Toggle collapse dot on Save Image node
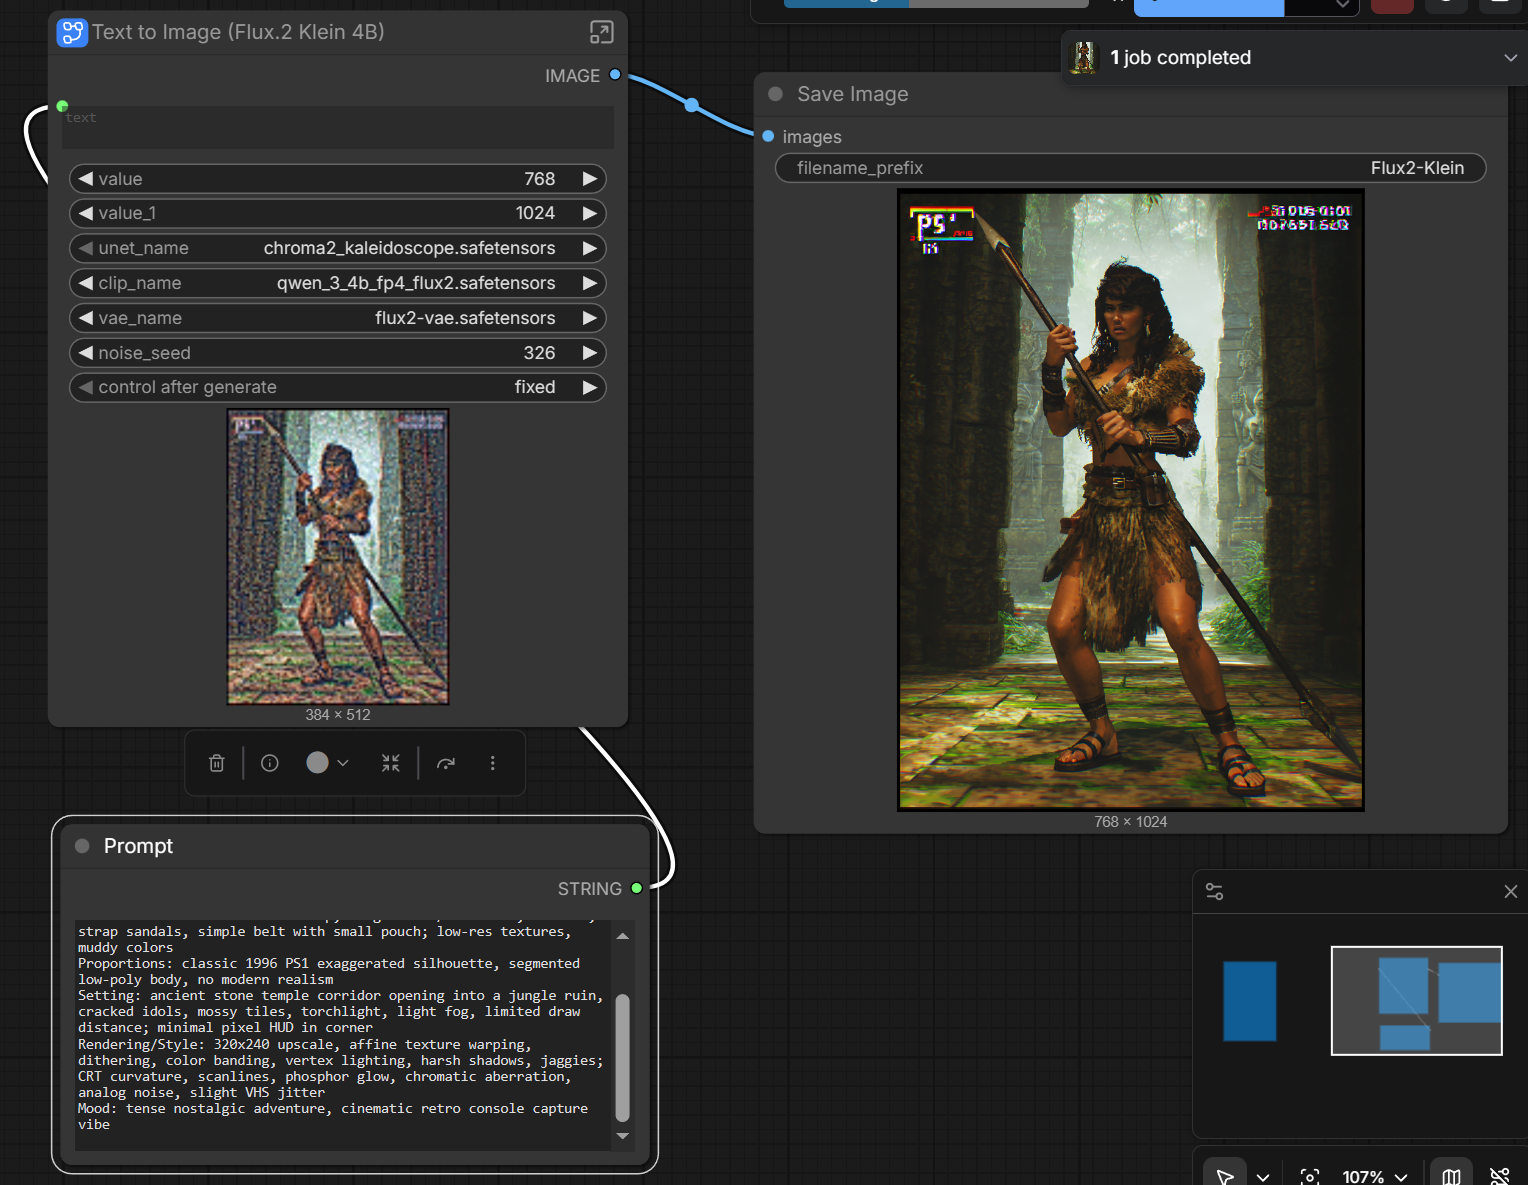1528x1185 pixels. (x=775, y=94)
